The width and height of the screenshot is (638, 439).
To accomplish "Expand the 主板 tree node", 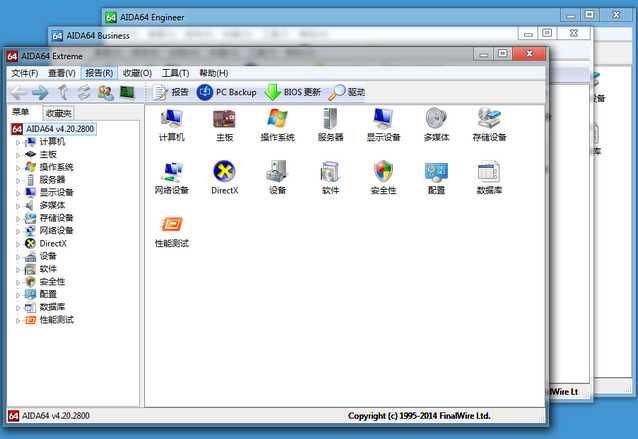I will (x=18, y=155).
